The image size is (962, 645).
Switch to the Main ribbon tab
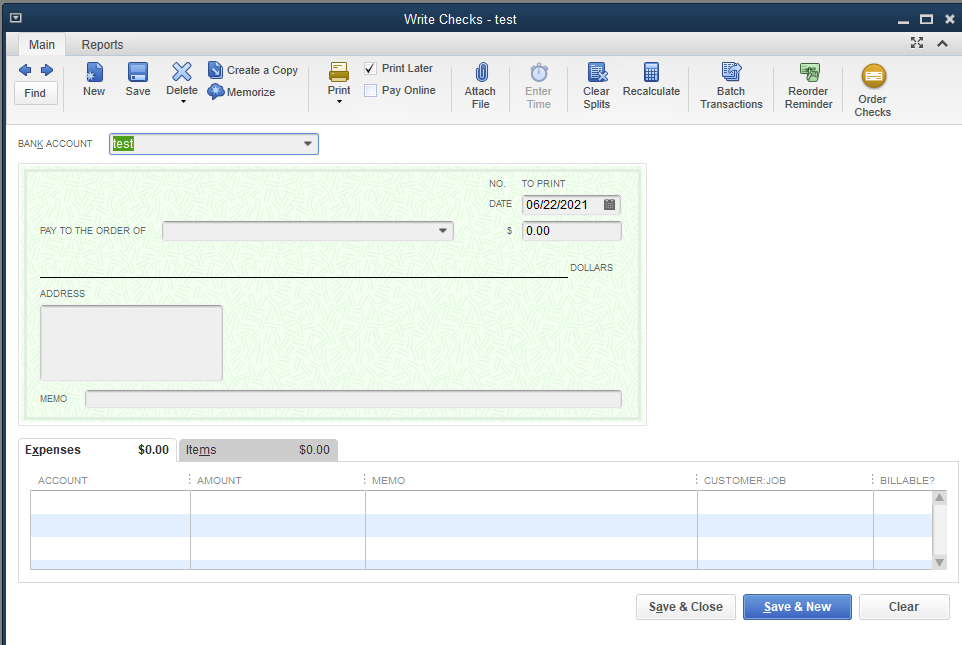point(42,45)
